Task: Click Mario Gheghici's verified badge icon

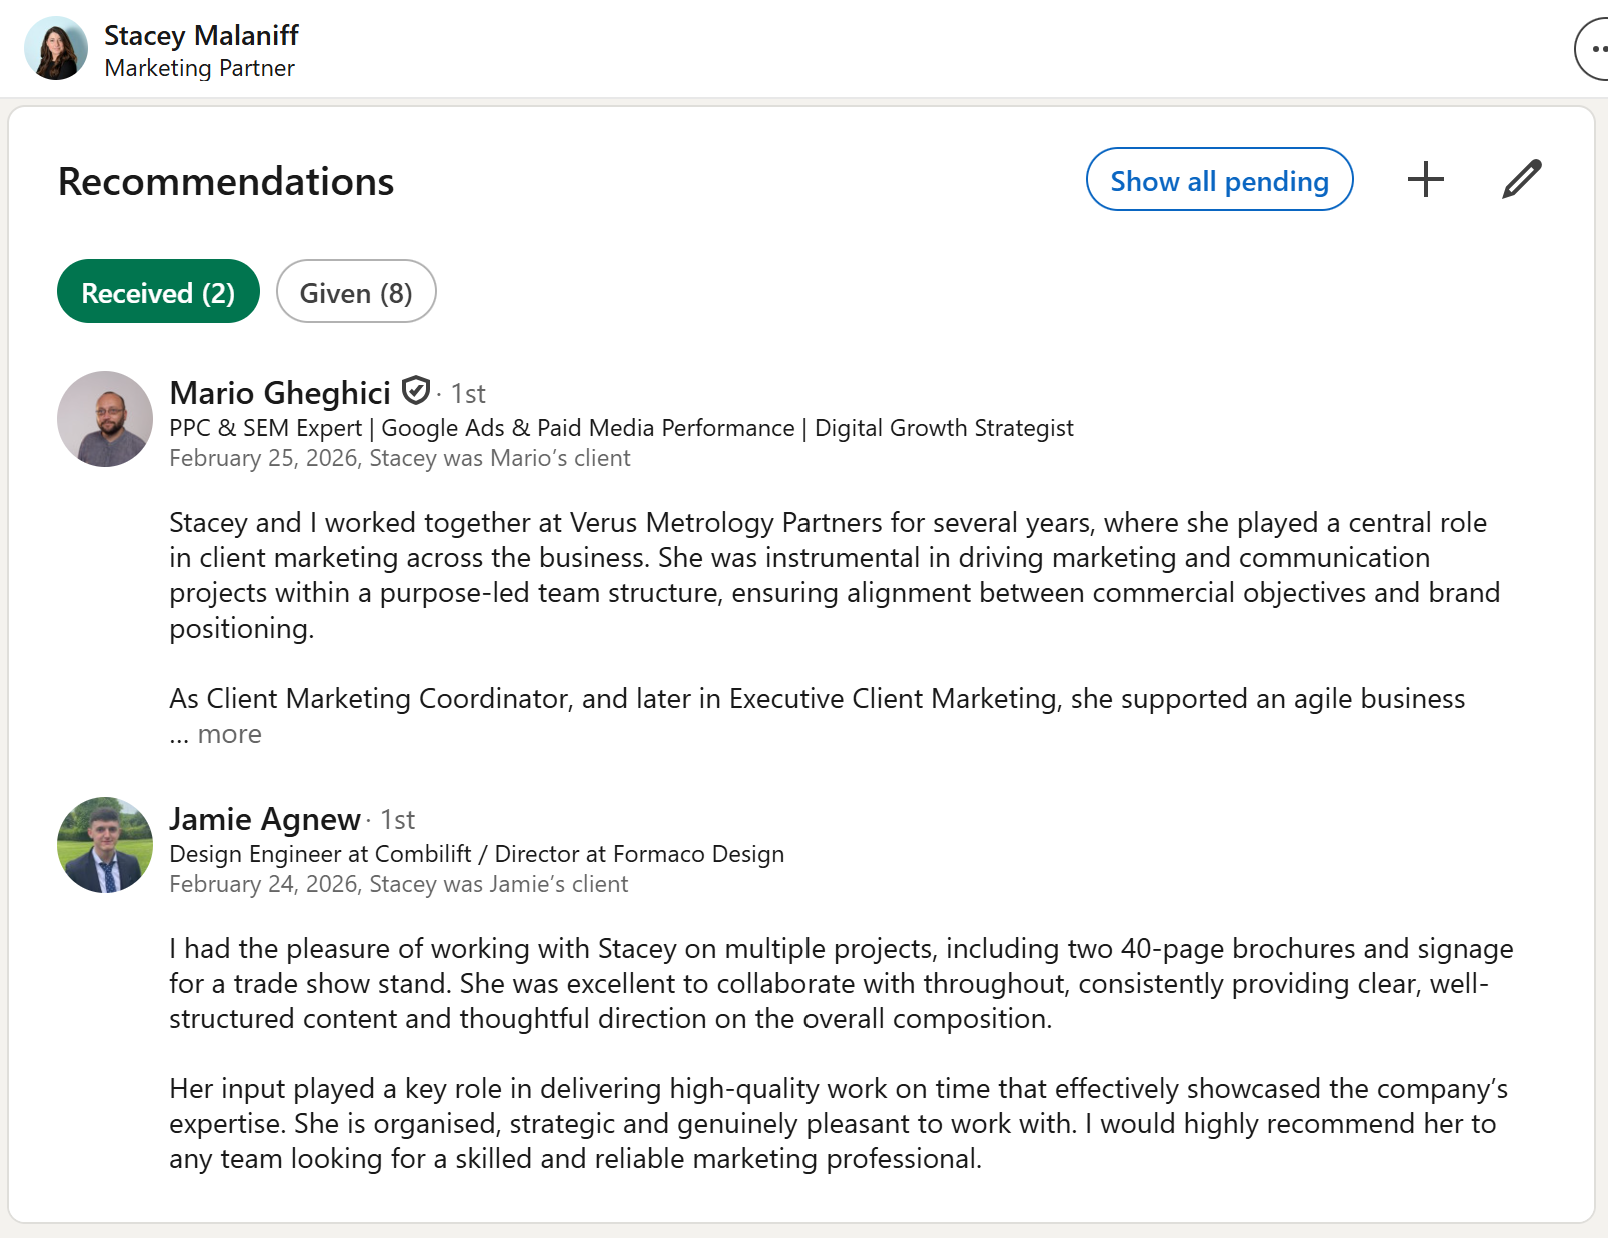Action: click(416, 390)
